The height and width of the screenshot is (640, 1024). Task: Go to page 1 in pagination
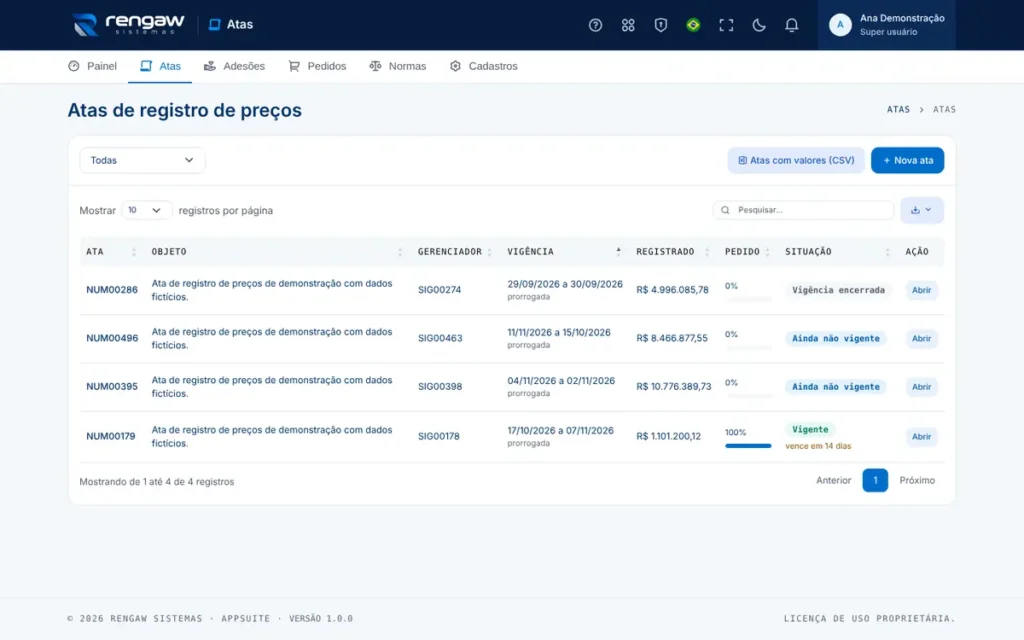(875, 481)
